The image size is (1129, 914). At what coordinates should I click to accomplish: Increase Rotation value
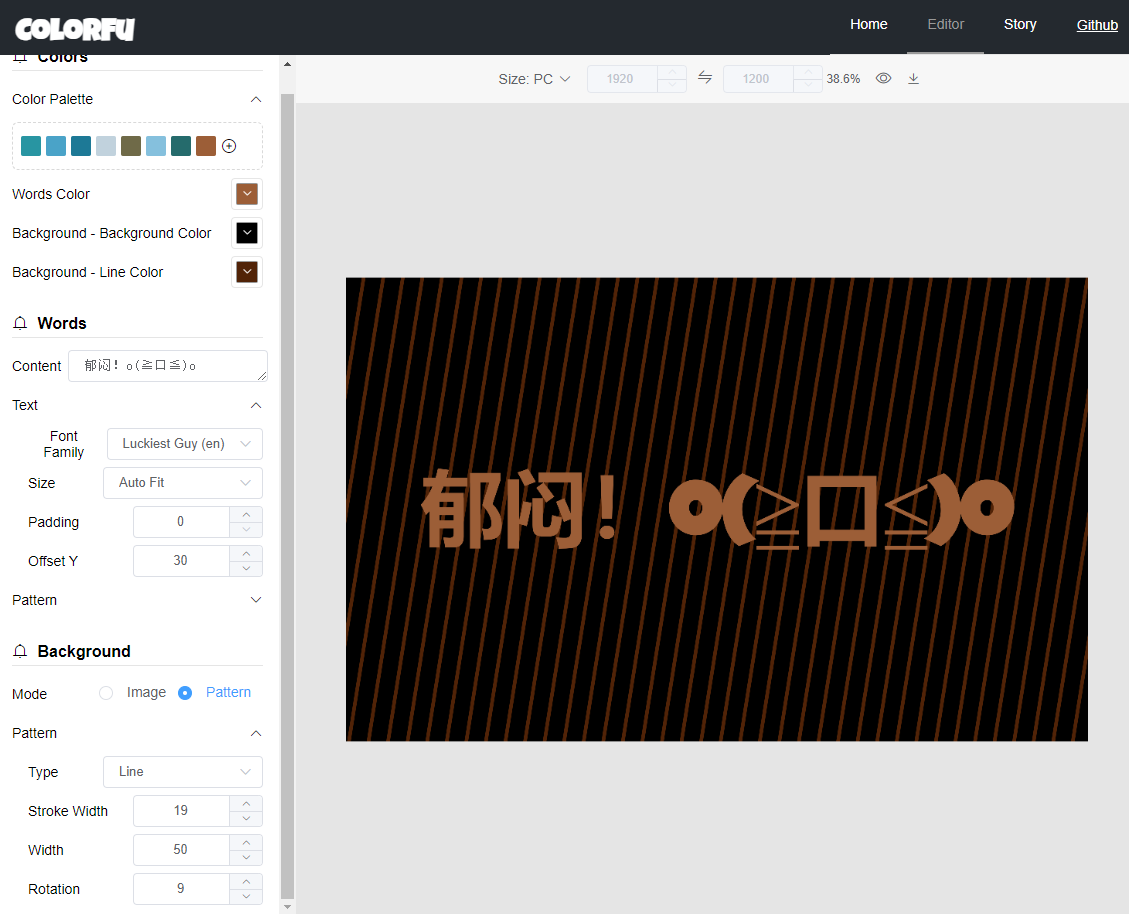pyautogui.click(x=246, y=881)
